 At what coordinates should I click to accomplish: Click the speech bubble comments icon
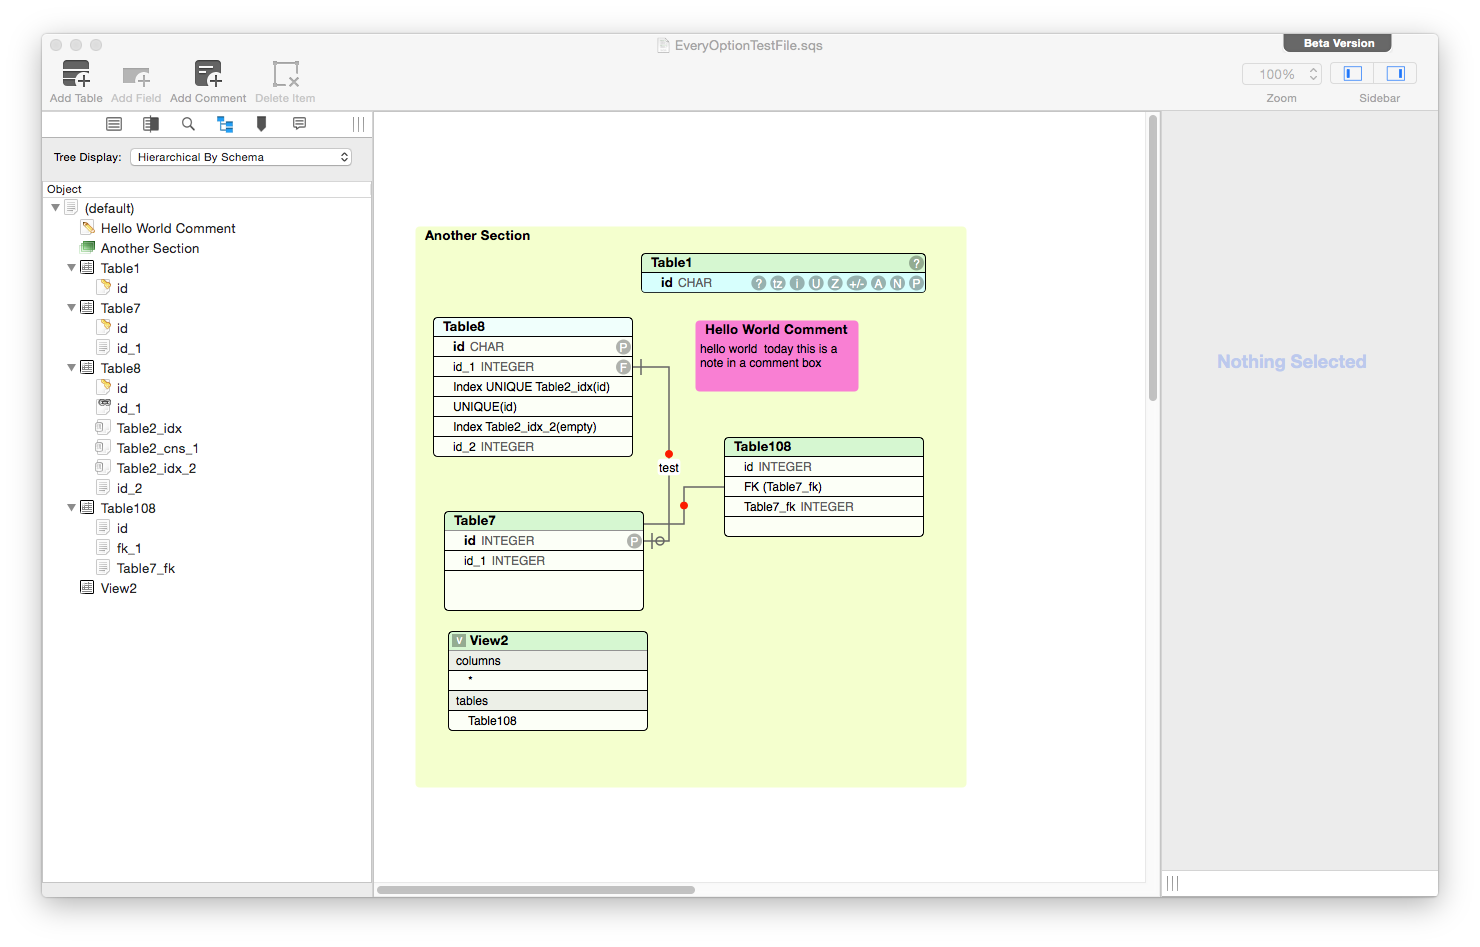click(x=299, y=124)
